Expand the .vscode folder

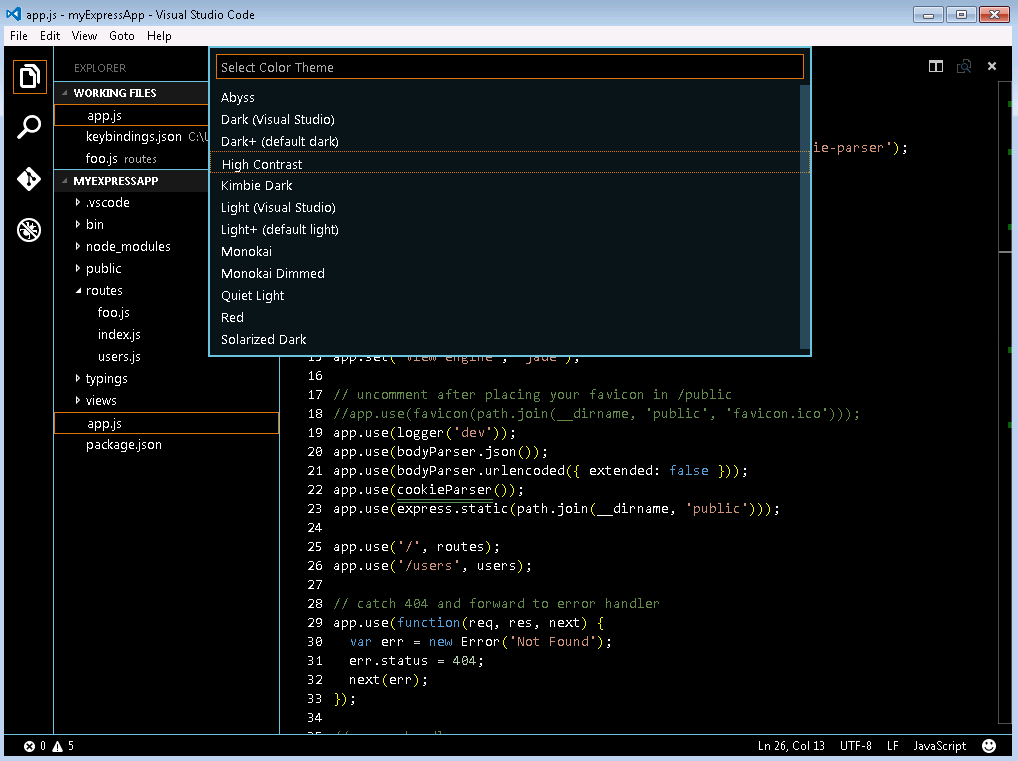(x=107, y=203)
